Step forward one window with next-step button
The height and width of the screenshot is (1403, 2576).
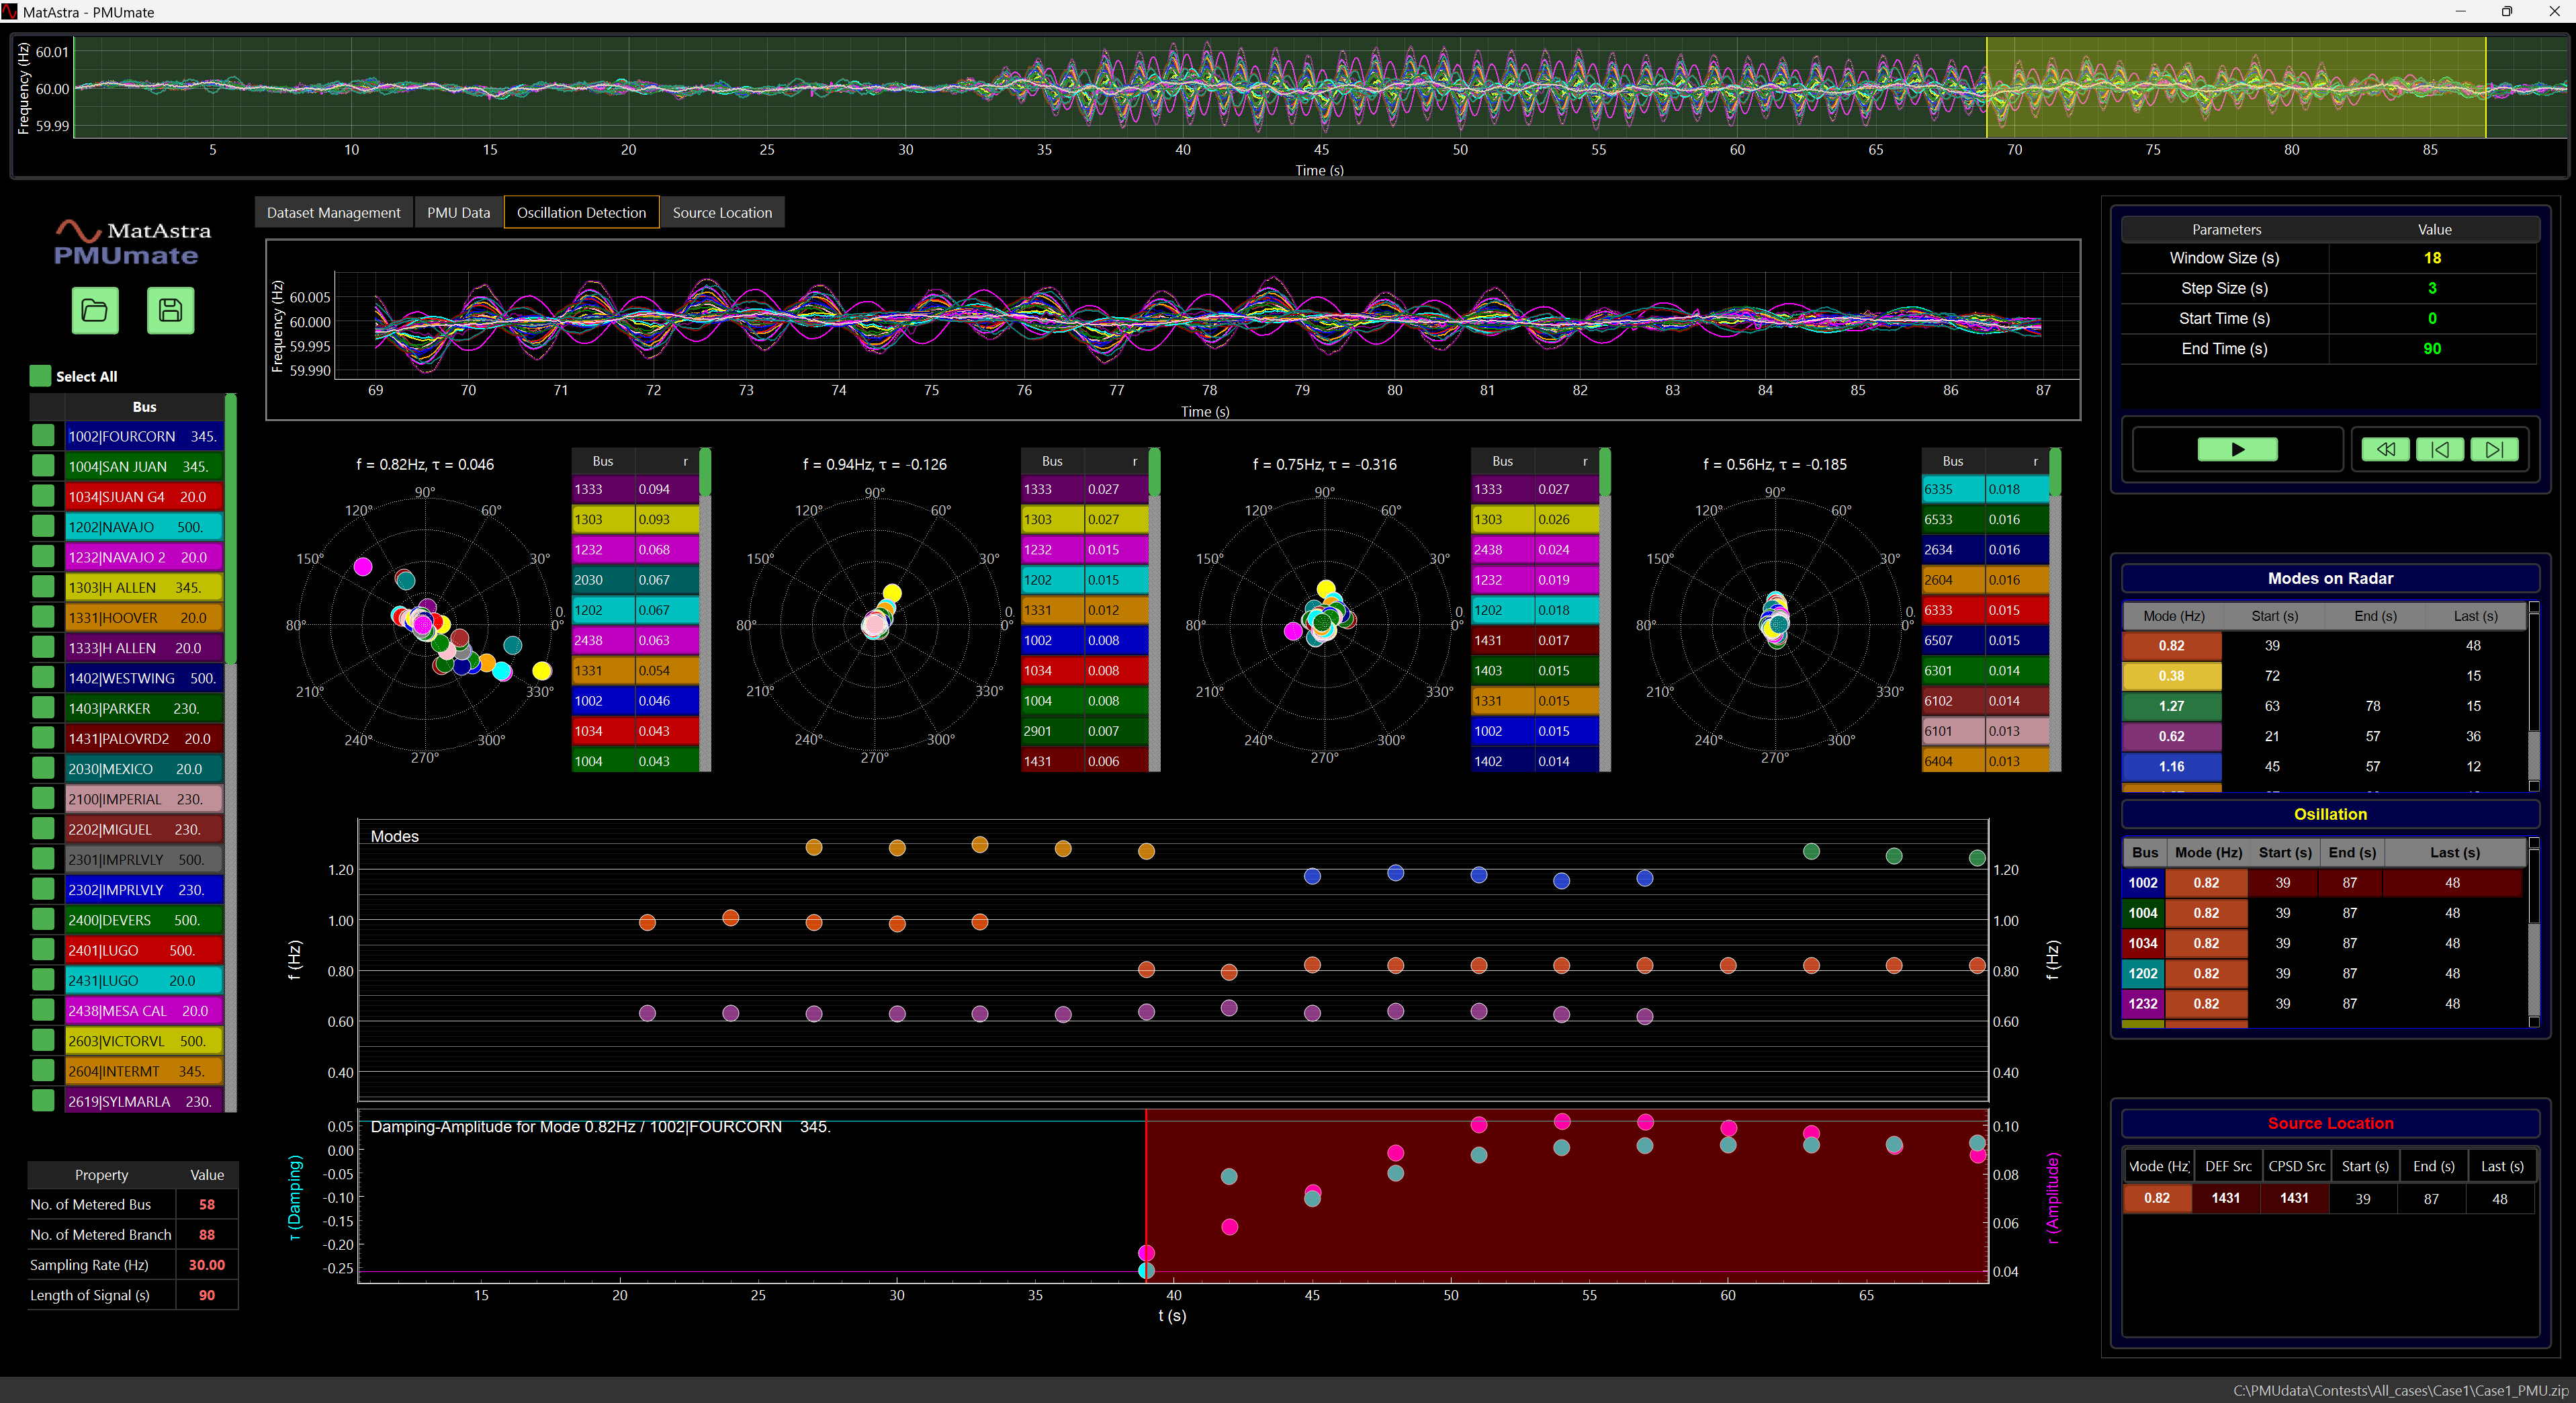[2494, 450]
